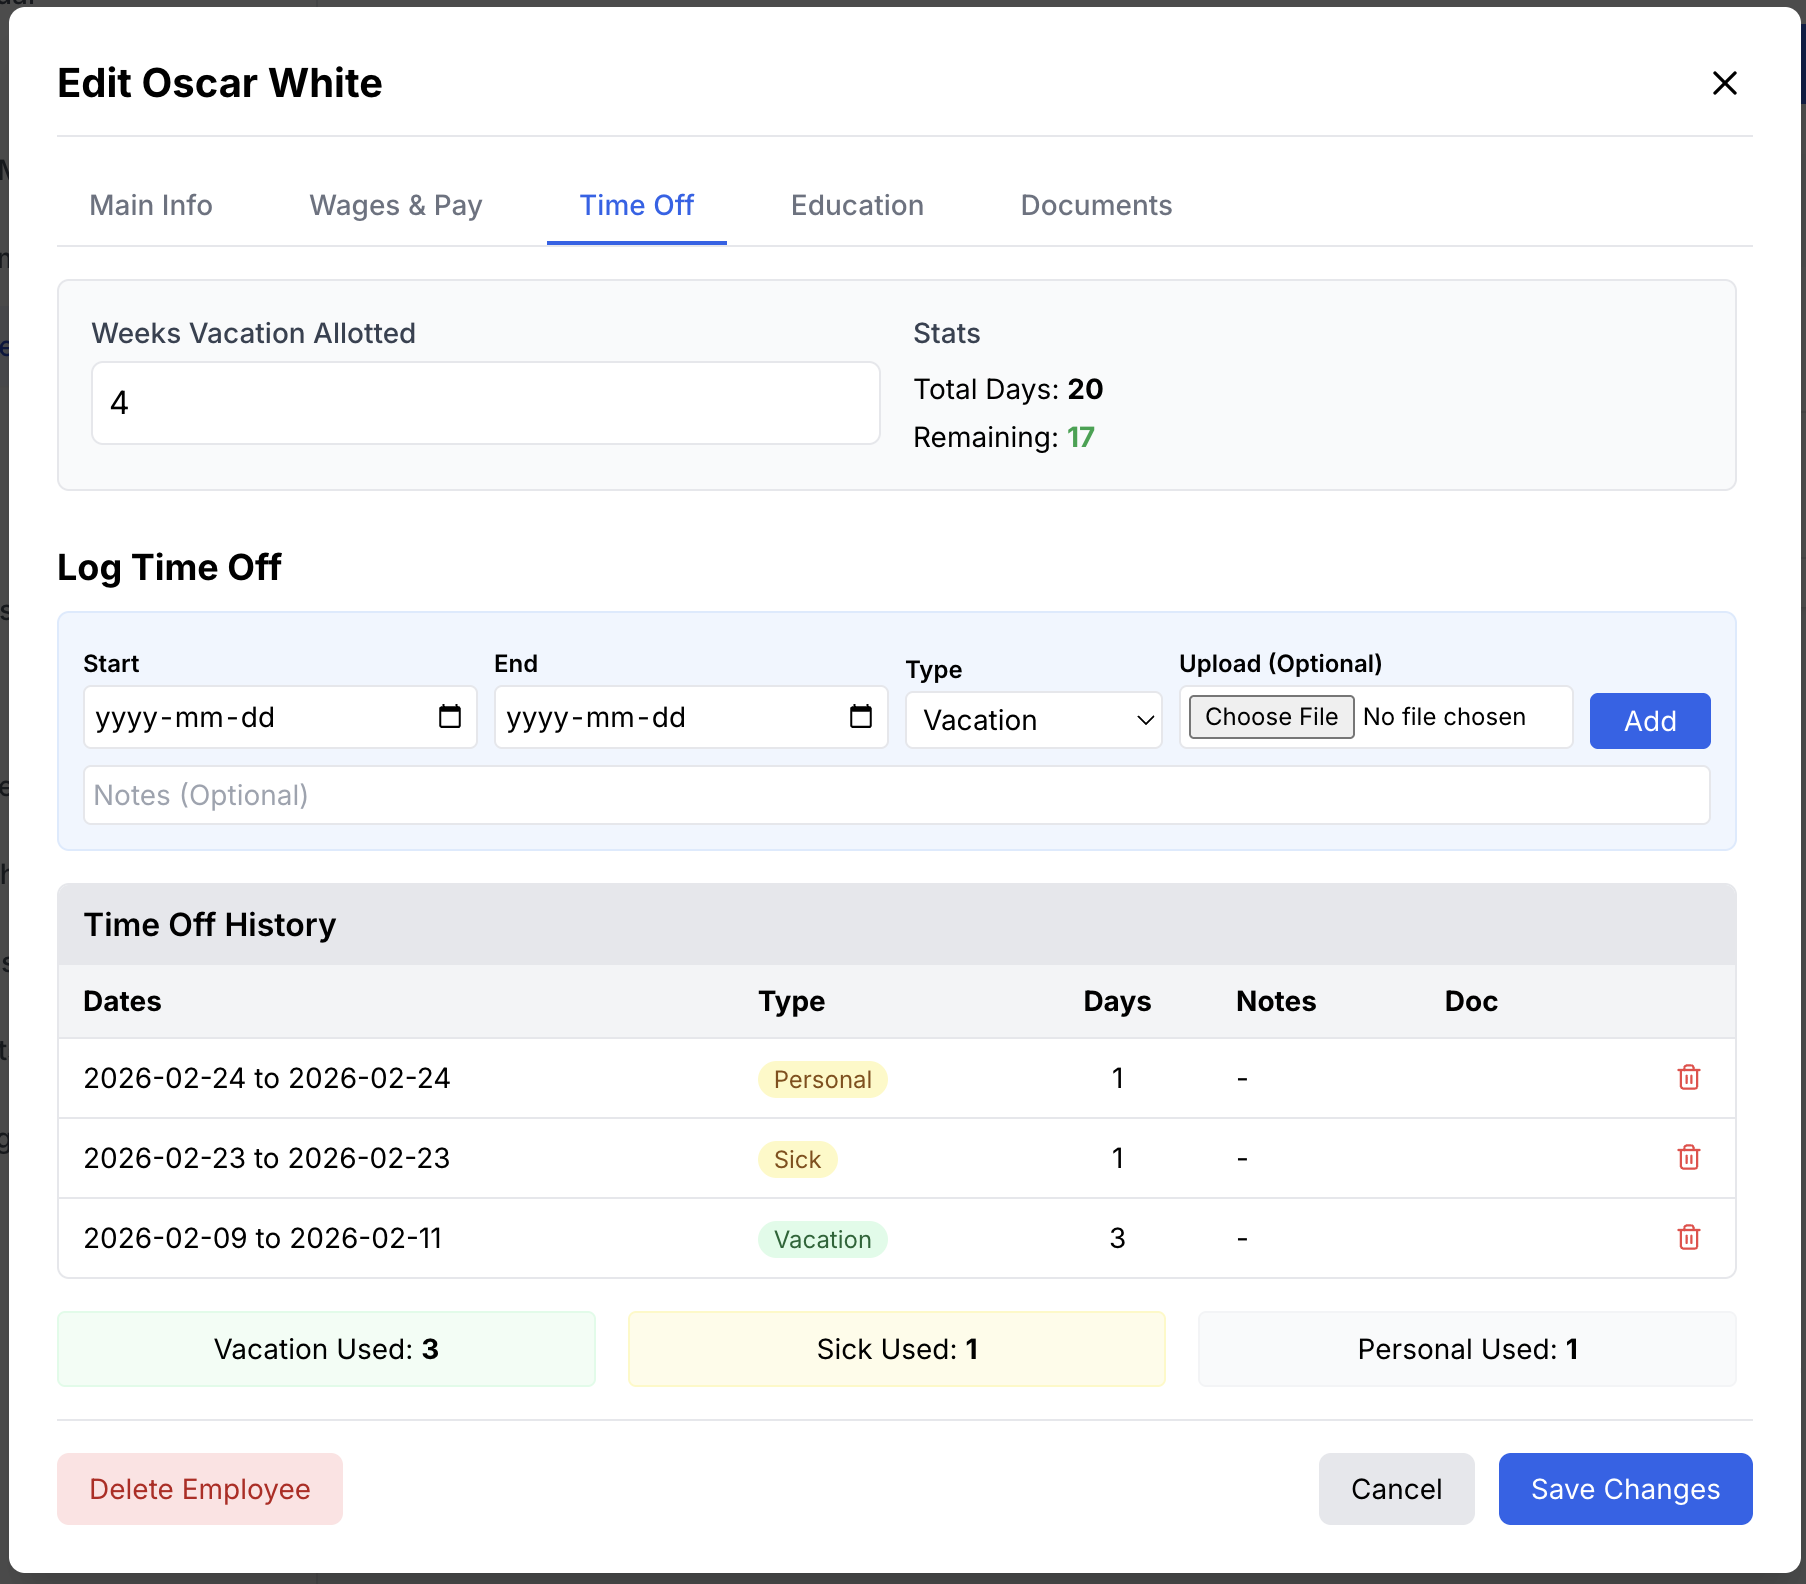Open the End date calendar picker
Viewport: 1806px width, 1584px height.
(x=861, y=717)
